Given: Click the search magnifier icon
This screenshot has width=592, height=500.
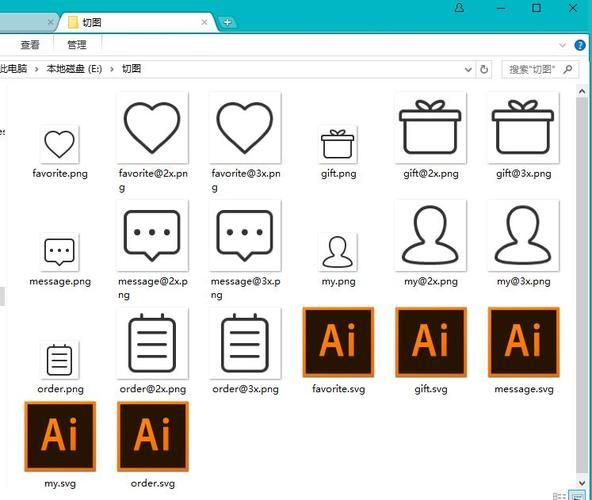Looking at the screenshot, I should click(x=568, y=69).
